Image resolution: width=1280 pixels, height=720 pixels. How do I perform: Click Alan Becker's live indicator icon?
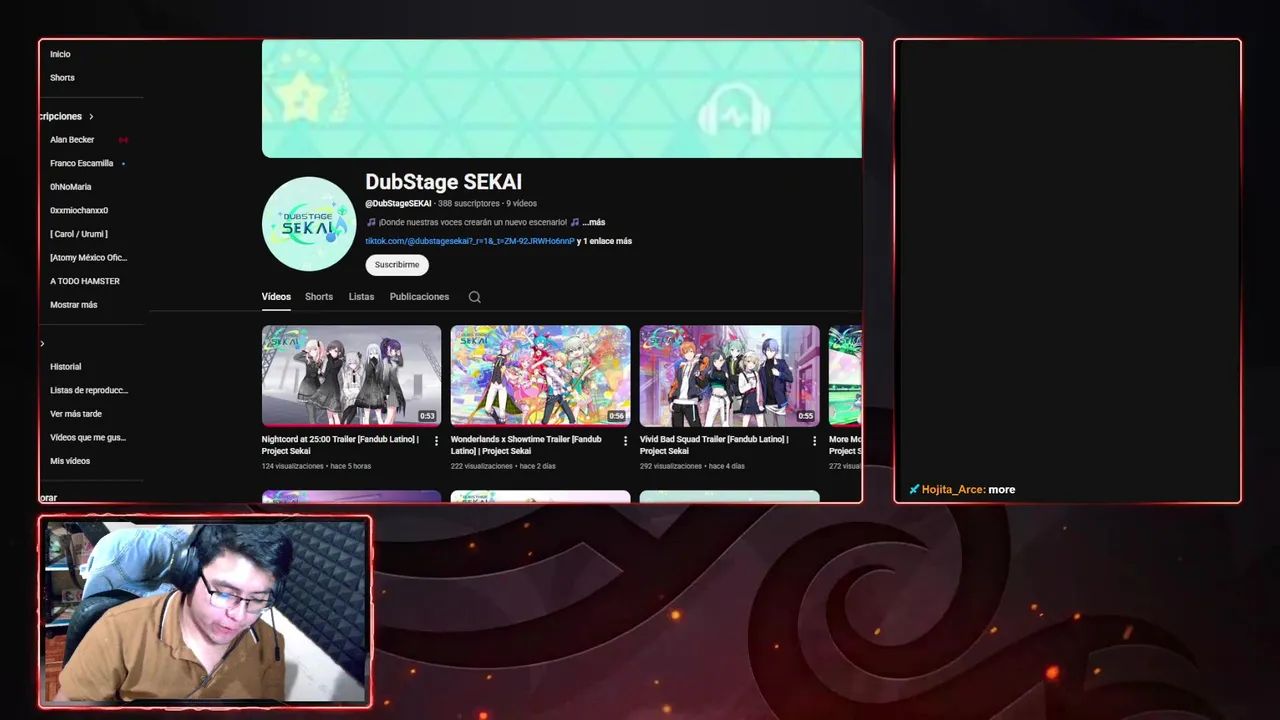pos(123,140)
